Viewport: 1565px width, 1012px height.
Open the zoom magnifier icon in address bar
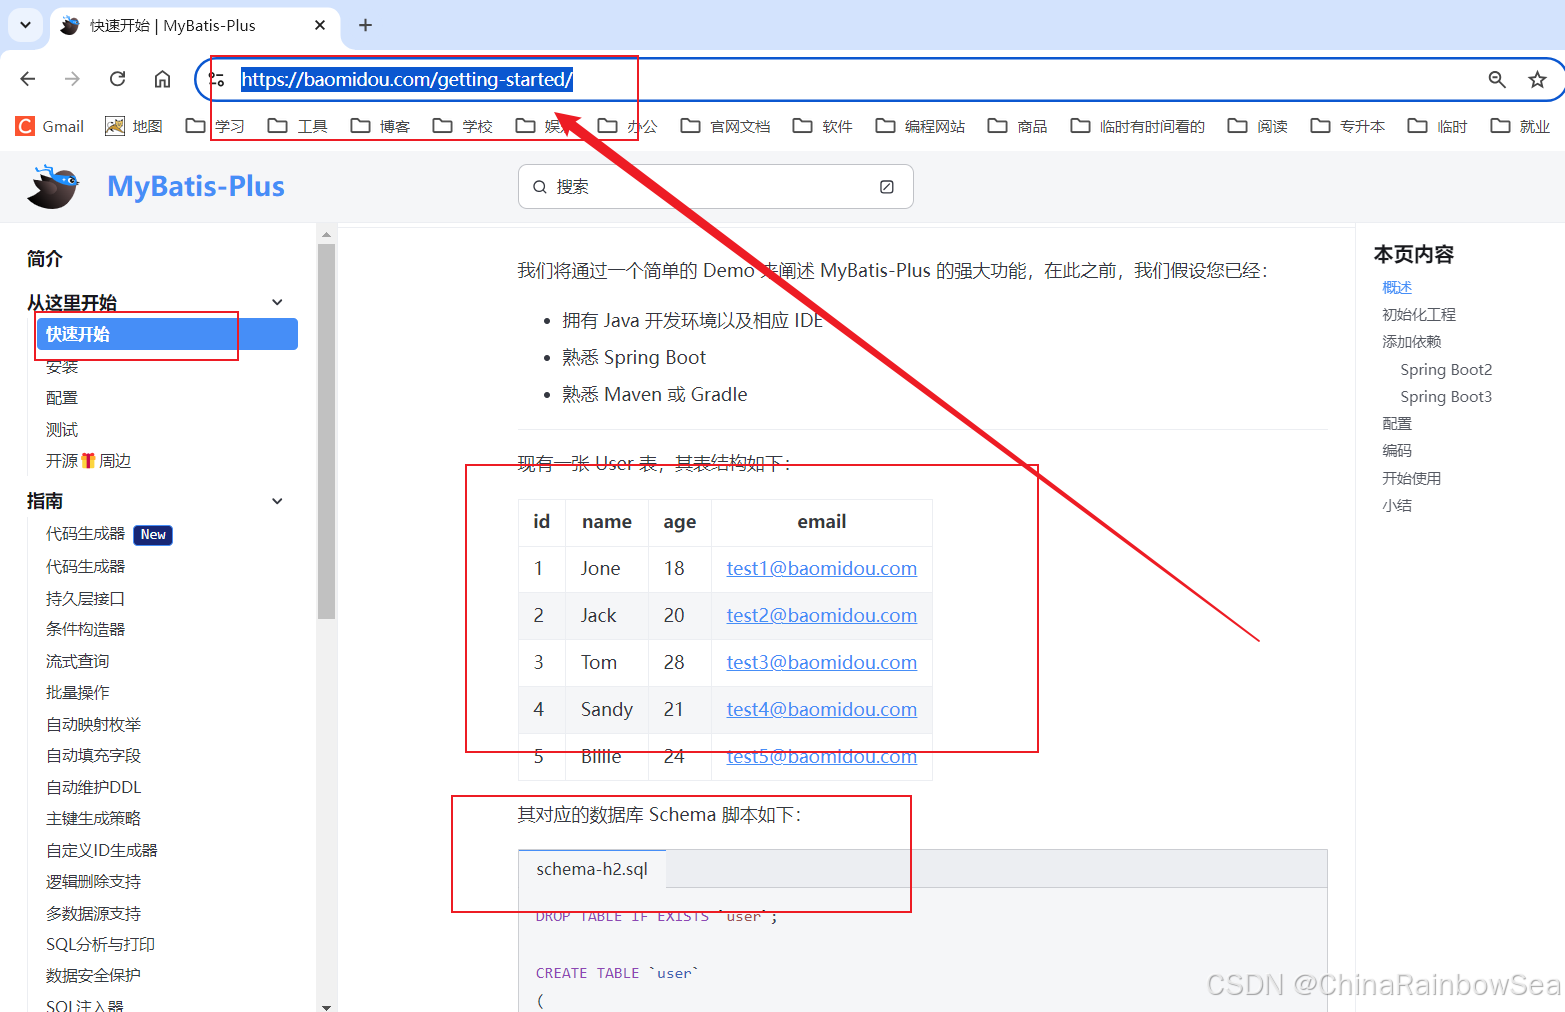coord(1497,79)
